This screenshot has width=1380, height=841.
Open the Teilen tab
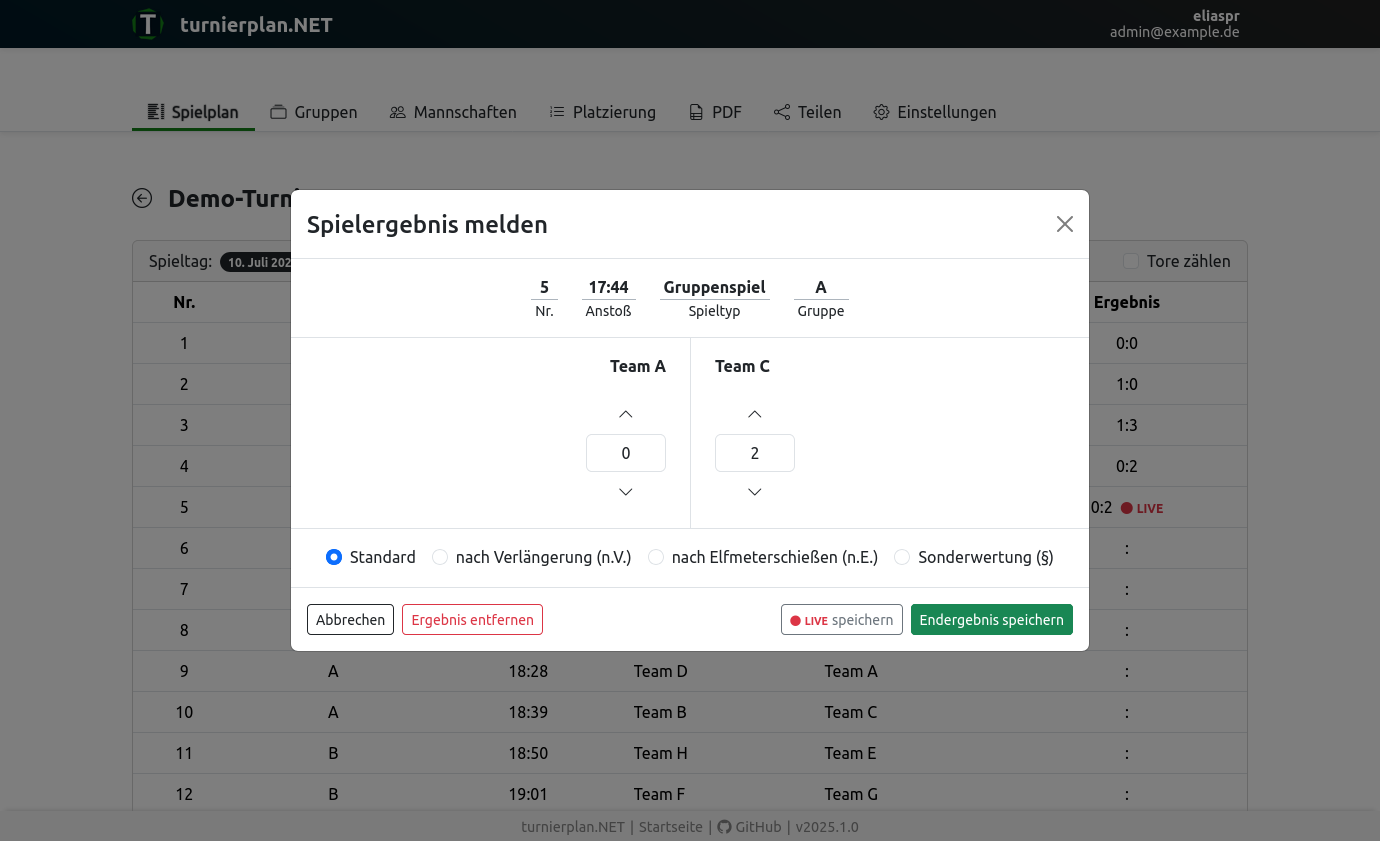808,112
